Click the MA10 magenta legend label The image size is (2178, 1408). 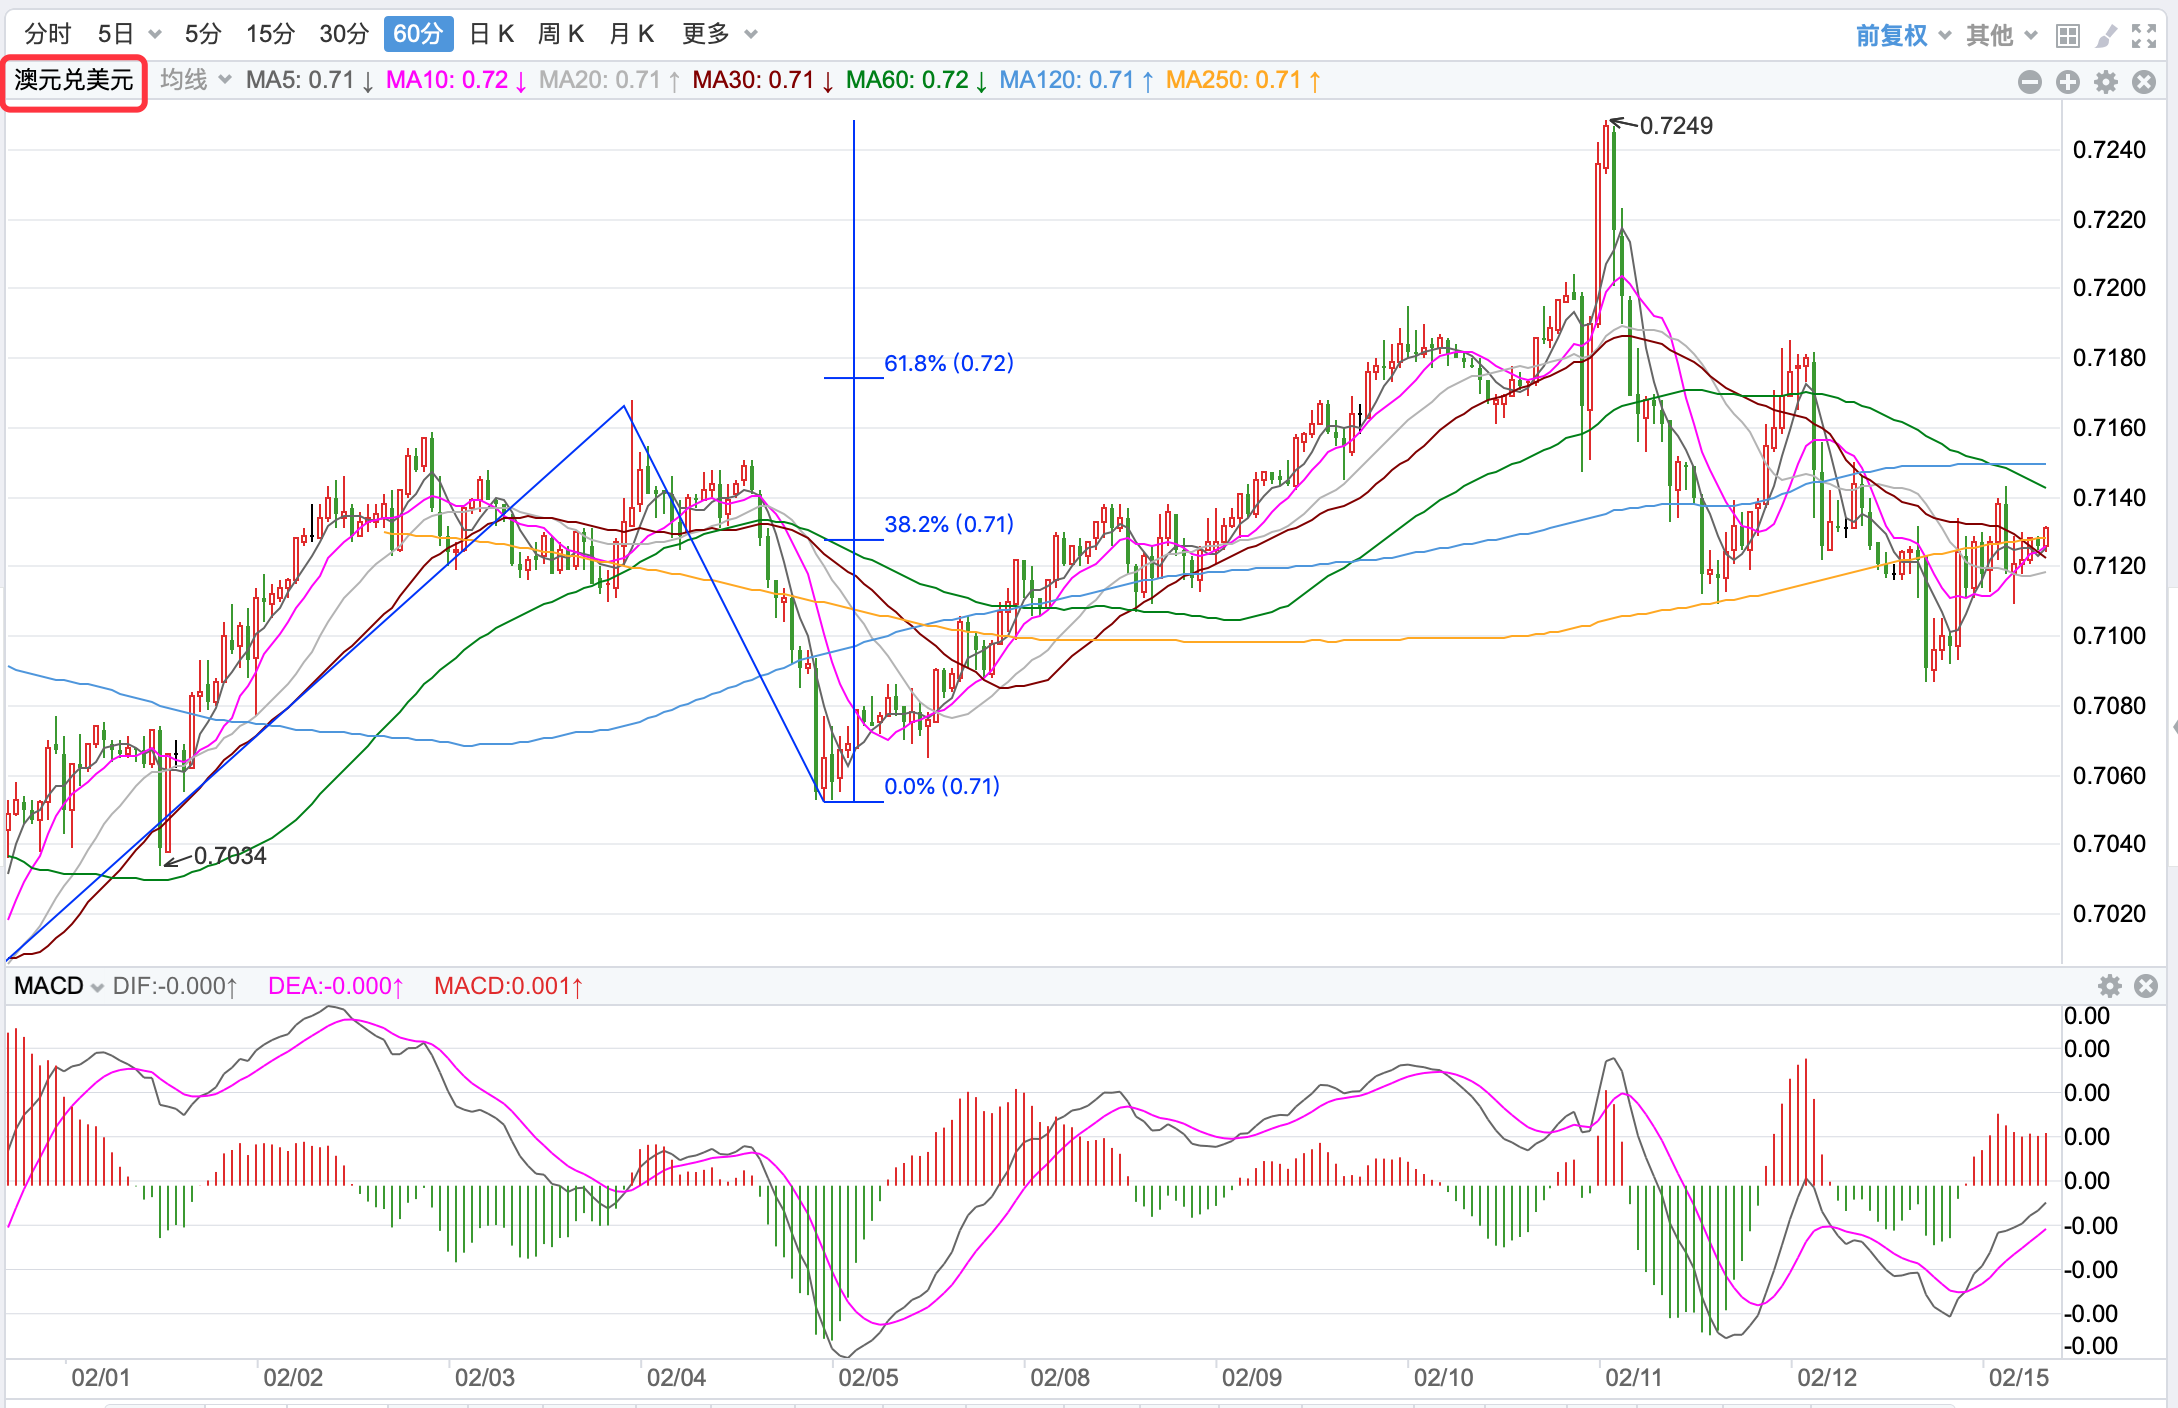(447, 80)
